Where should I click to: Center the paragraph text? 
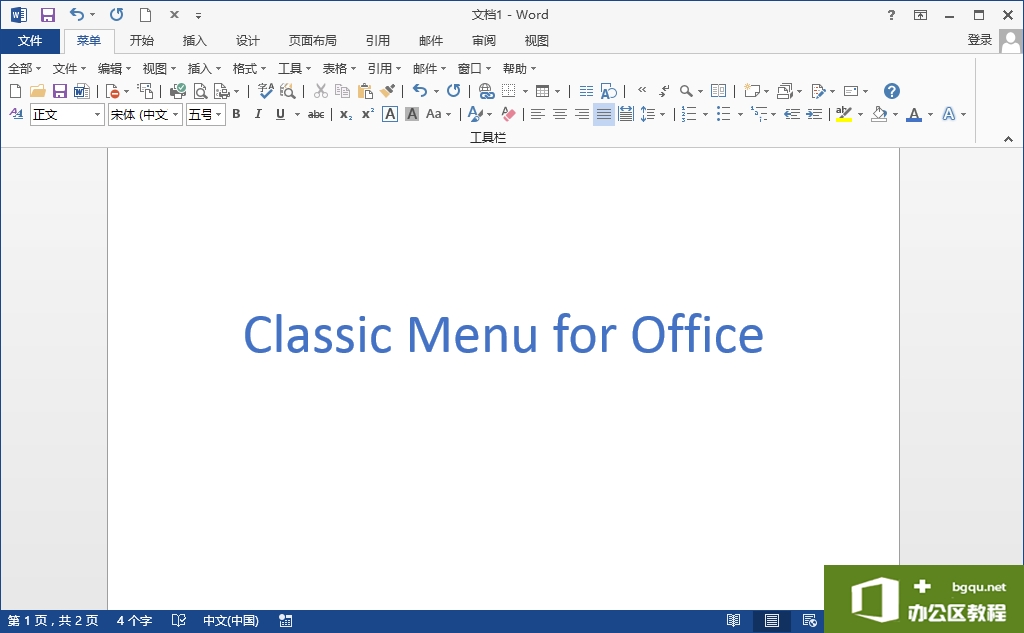coord(560,114)
